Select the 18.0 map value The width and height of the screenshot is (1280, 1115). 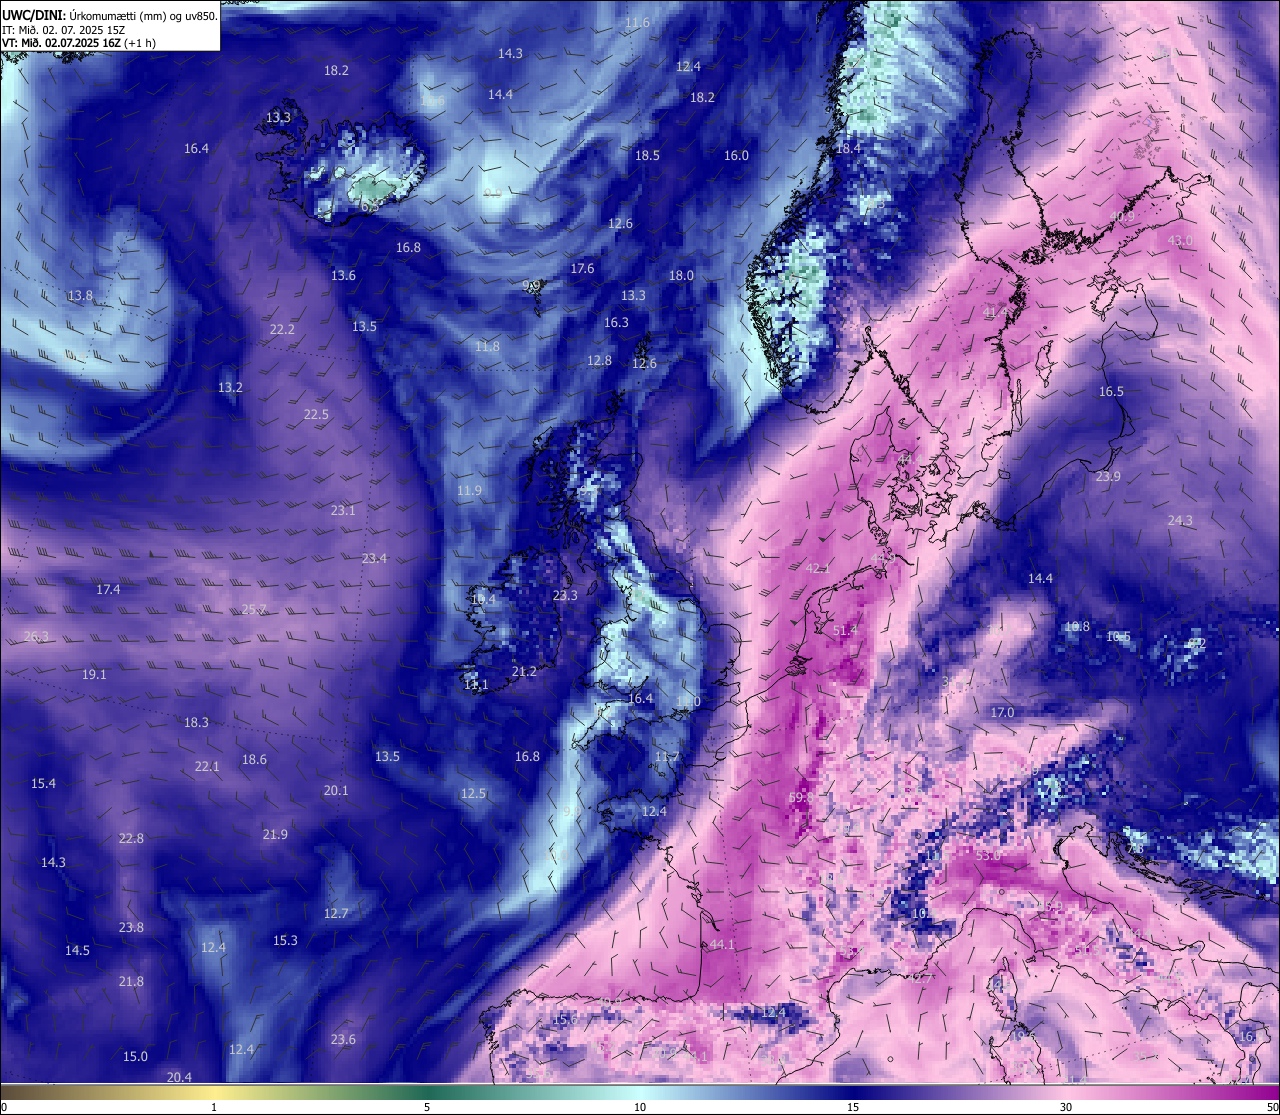point(681,275)
